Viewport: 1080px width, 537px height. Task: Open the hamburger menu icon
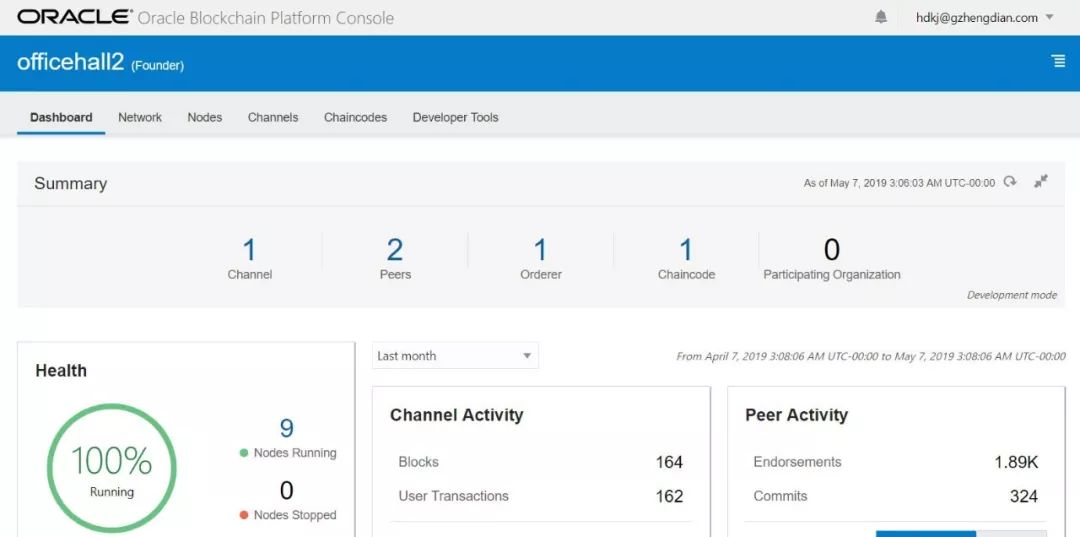1058,61
